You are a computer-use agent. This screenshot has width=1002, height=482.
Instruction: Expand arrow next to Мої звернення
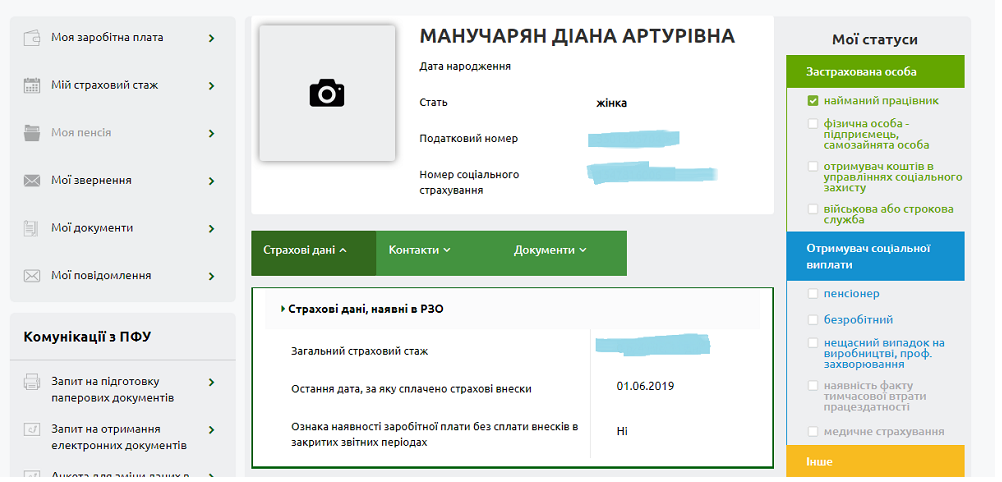[x=212, y=182]
